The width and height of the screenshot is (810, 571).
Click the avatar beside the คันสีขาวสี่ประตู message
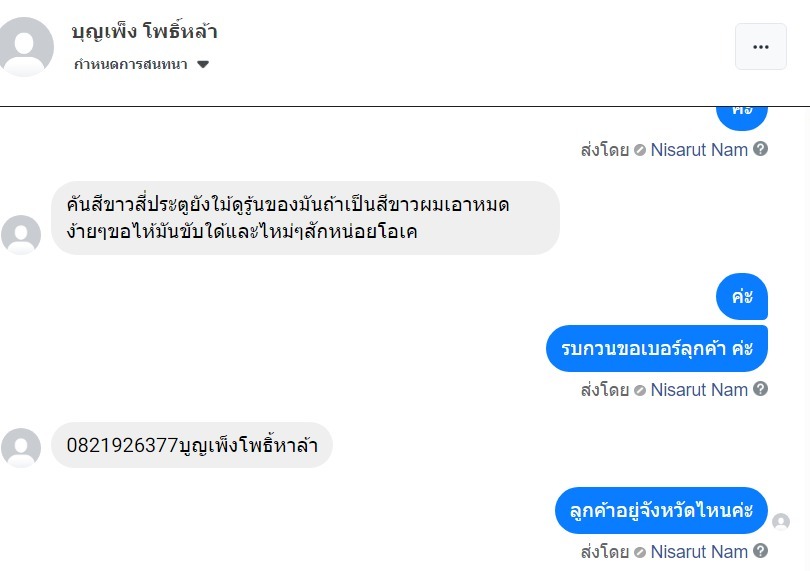point(21,235)
